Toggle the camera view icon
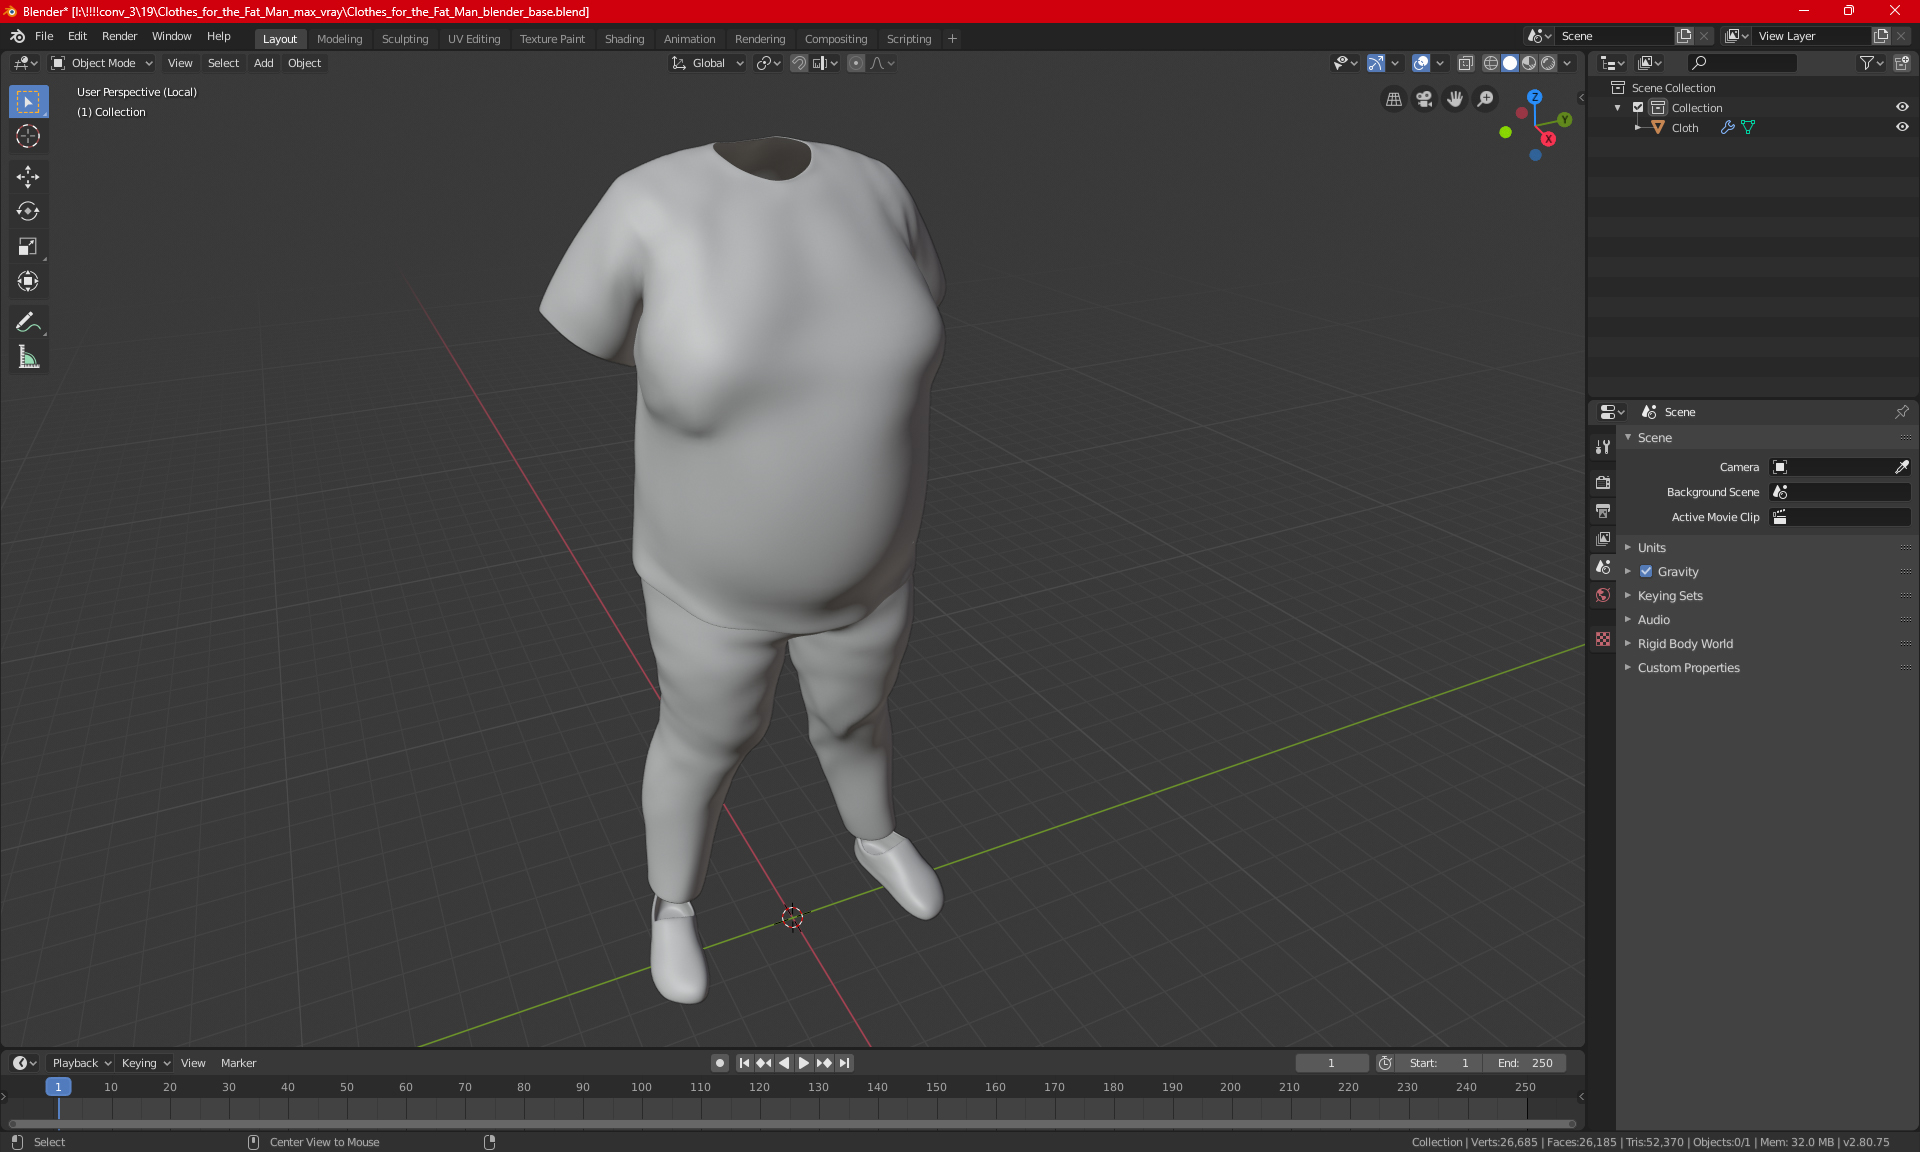Image resolution: width=1920 pixels, height=1152 pixels. tap(1424, 99)
